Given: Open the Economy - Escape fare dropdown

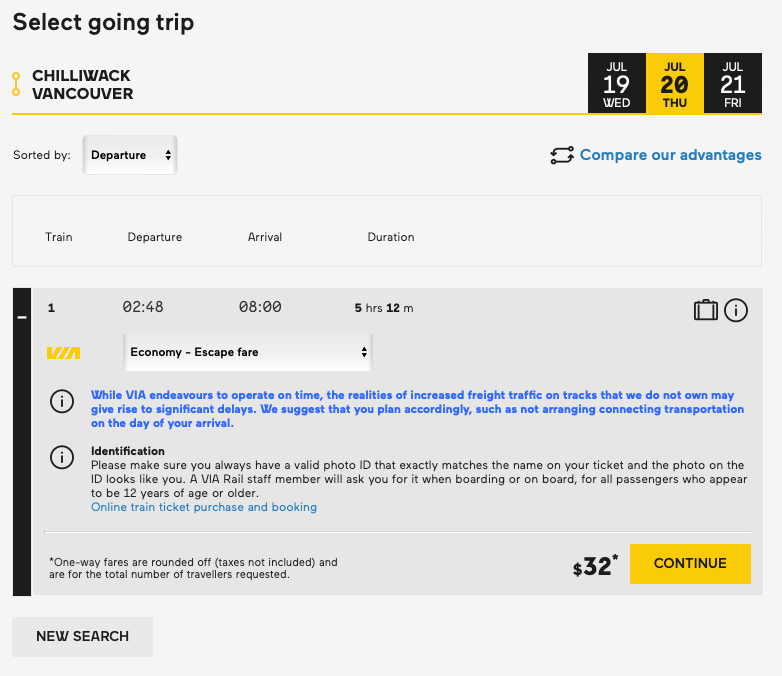Looking at the screenshot, I should click(x=247, y=352).
